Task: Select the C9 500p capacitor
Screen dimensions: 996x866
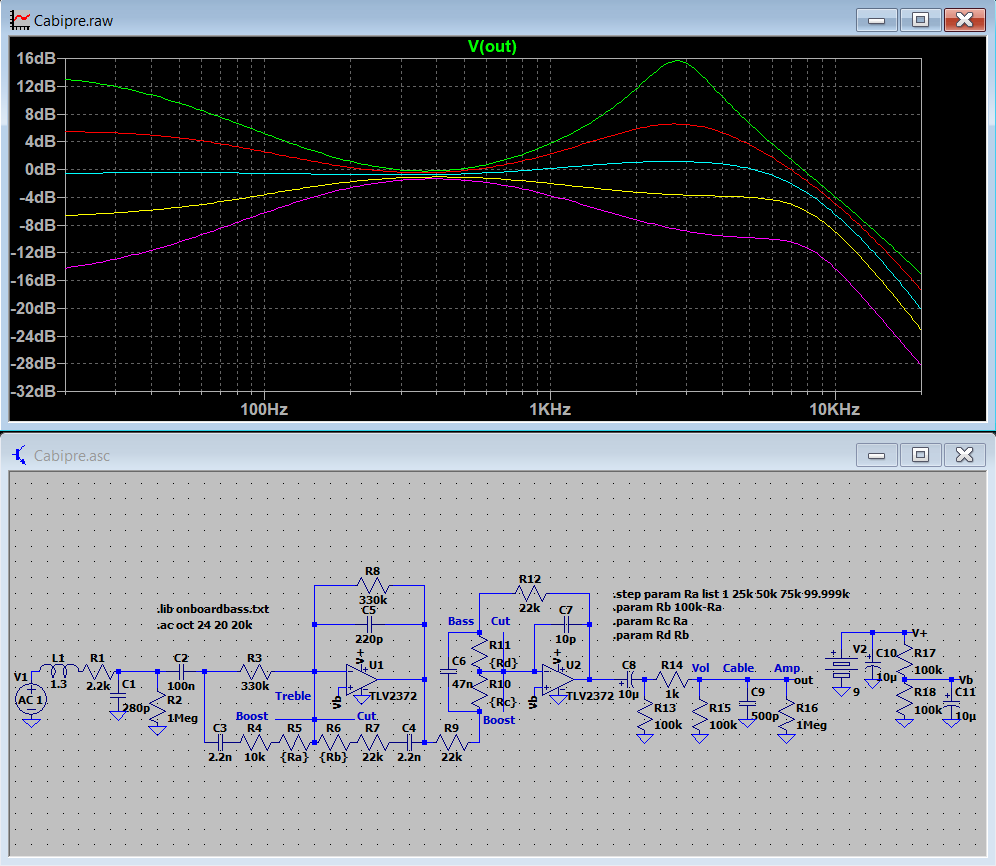Action: click(x=748, y=704)
